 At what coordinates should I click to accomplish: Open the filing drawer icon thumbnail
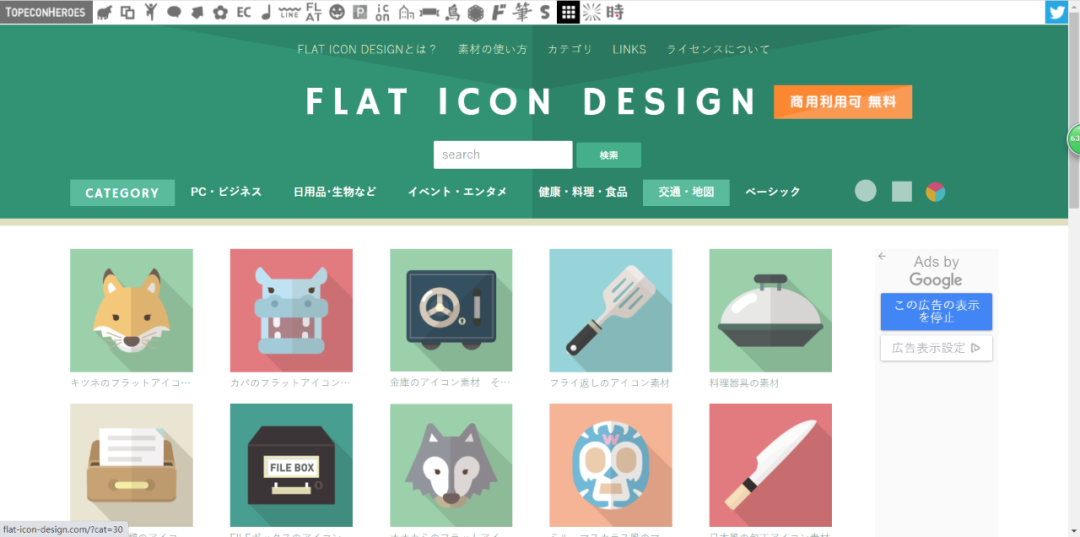click(132, 465)
